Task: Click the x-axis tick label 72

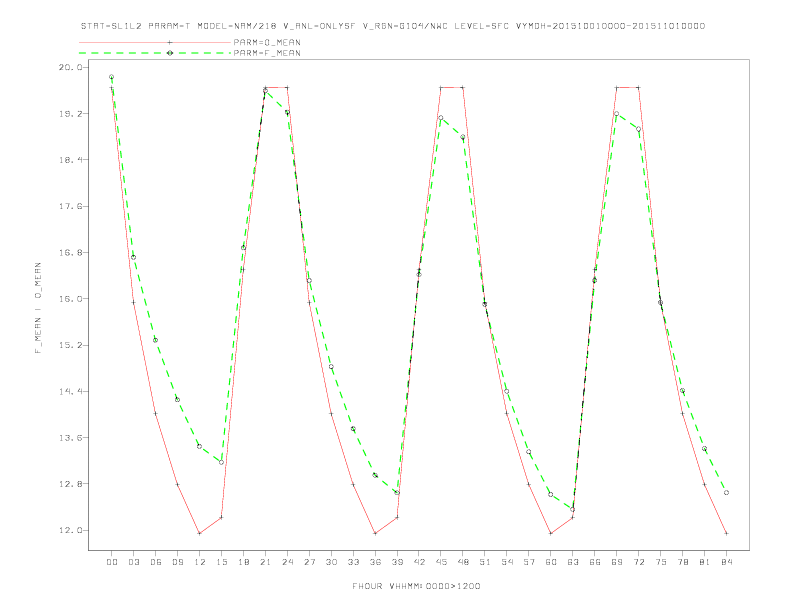Action: pyautogui.click(x=638, y=562)
